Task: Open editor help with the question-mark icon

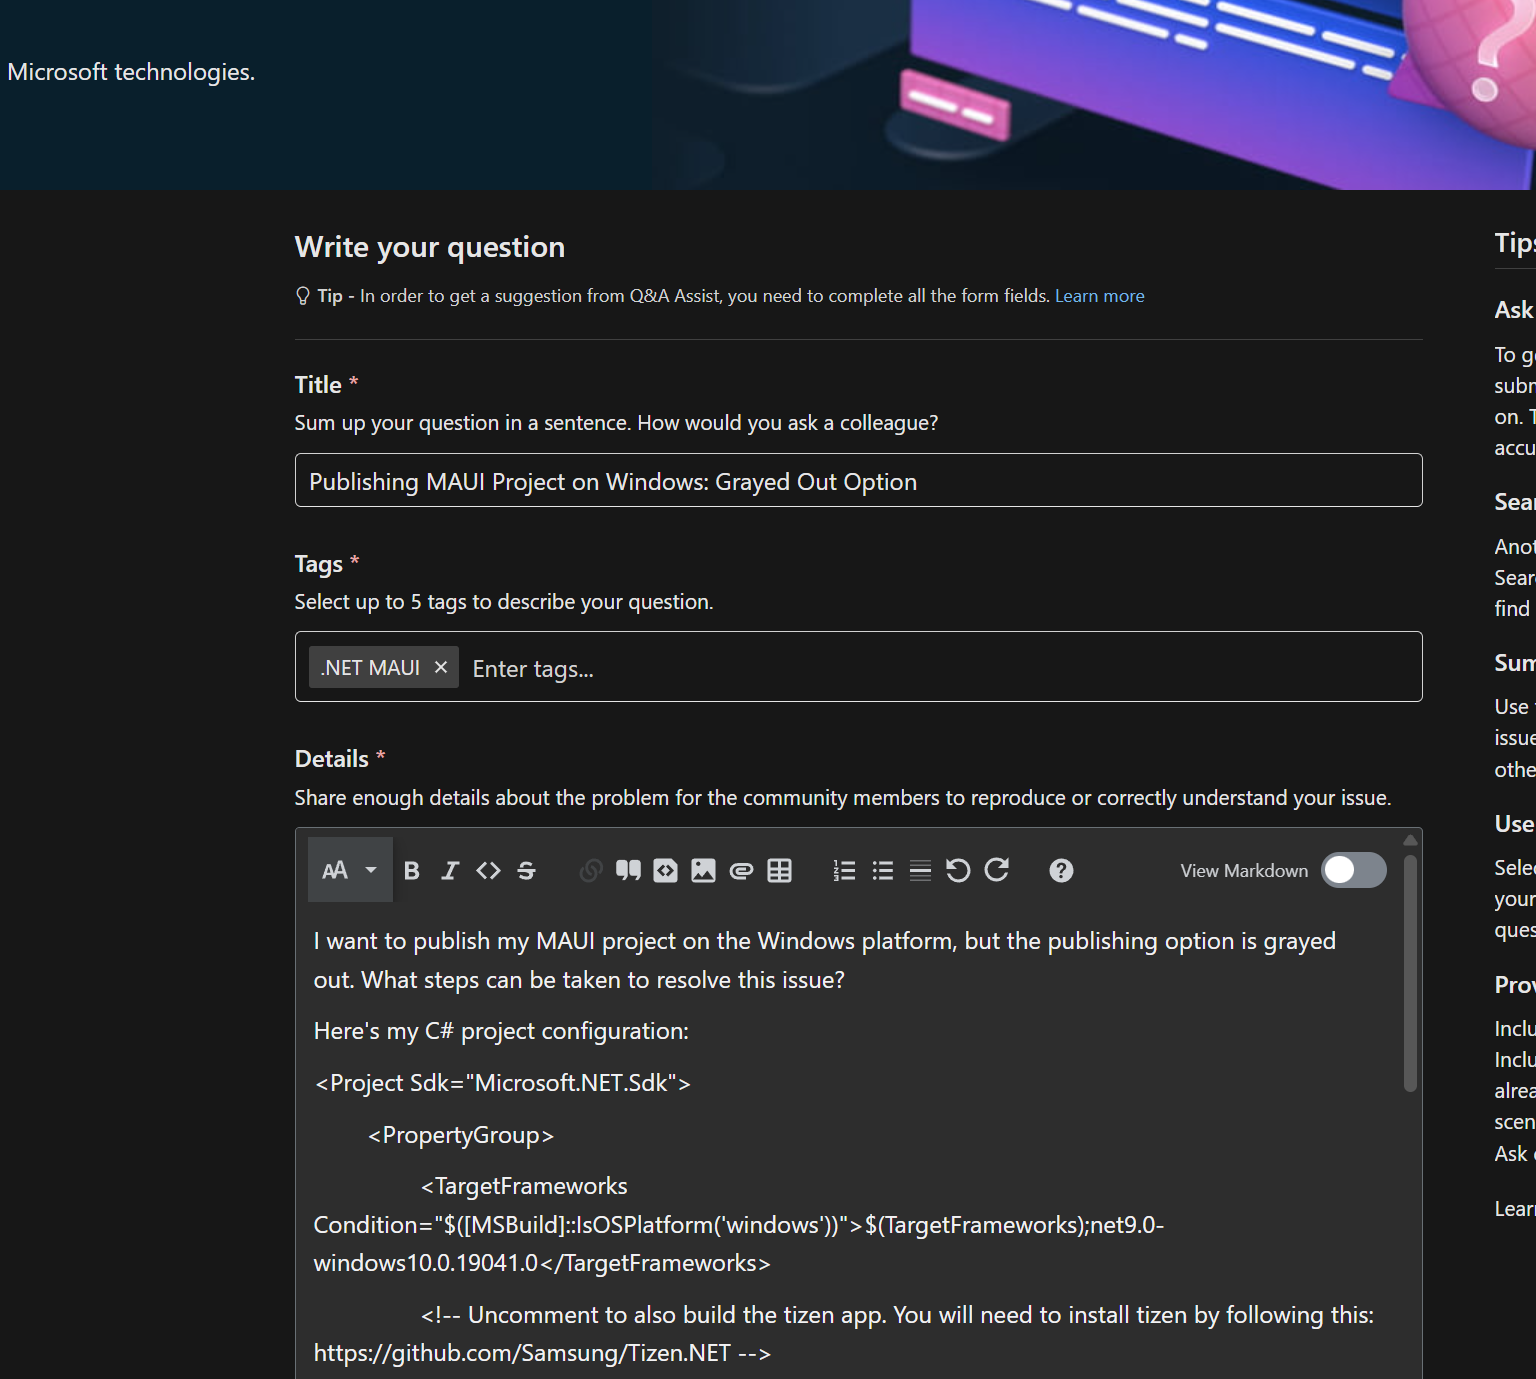Action: [x=1061, y=871]
